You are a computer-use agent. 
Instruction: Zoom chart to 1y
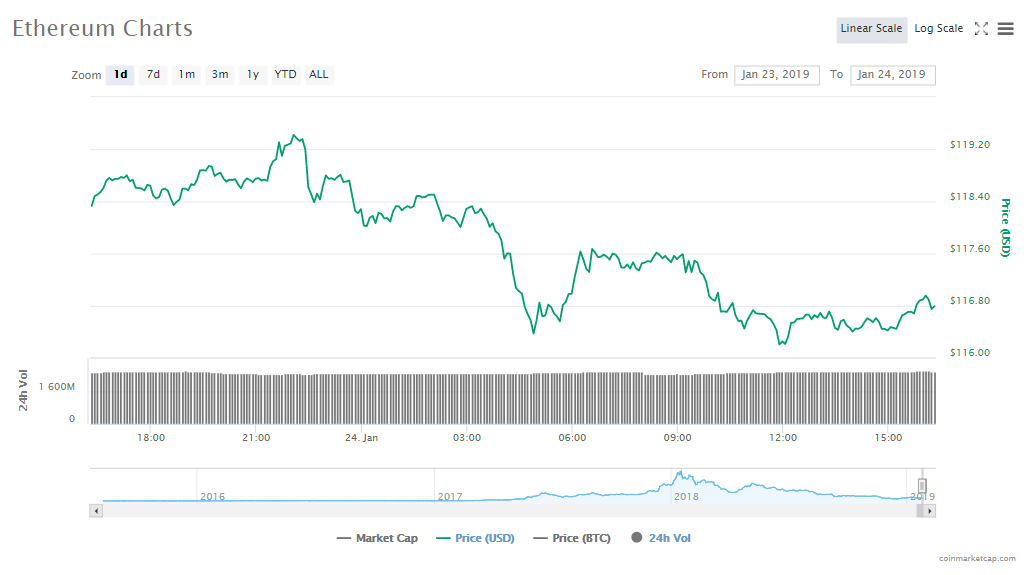click(253, 75)
